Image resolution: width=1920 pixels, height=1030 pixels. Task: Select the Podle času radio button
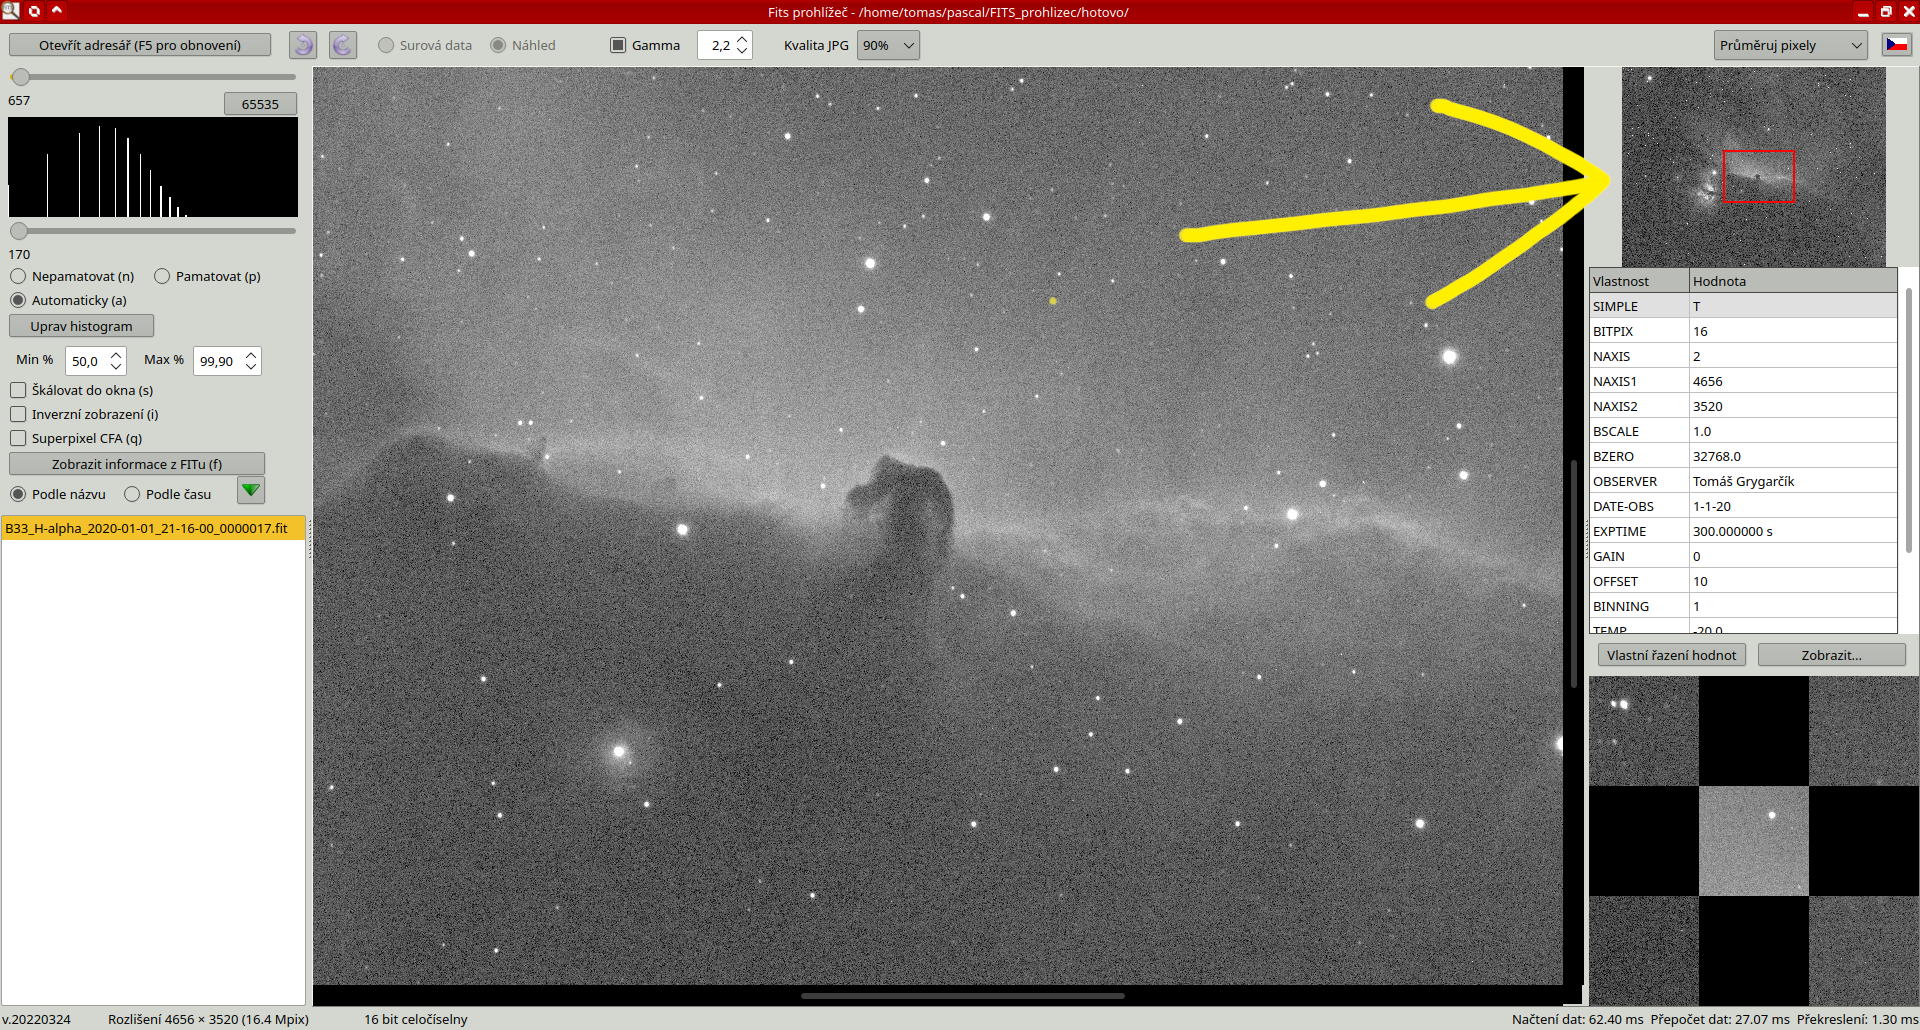tap(132, 494)
